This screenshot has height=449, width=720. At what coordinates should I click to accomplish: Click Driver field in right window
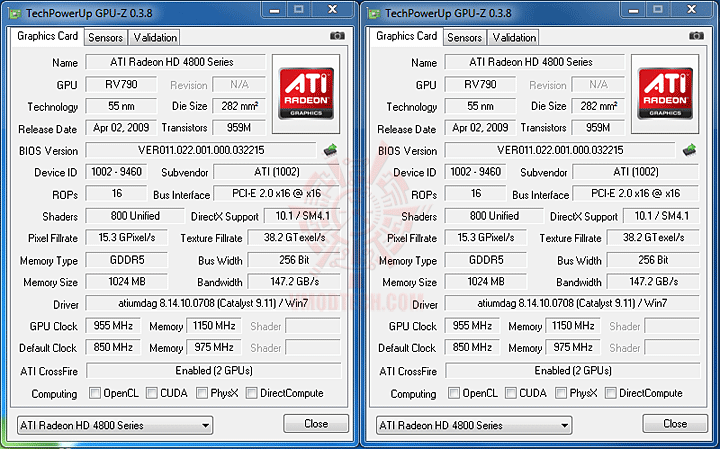(572, 303)
